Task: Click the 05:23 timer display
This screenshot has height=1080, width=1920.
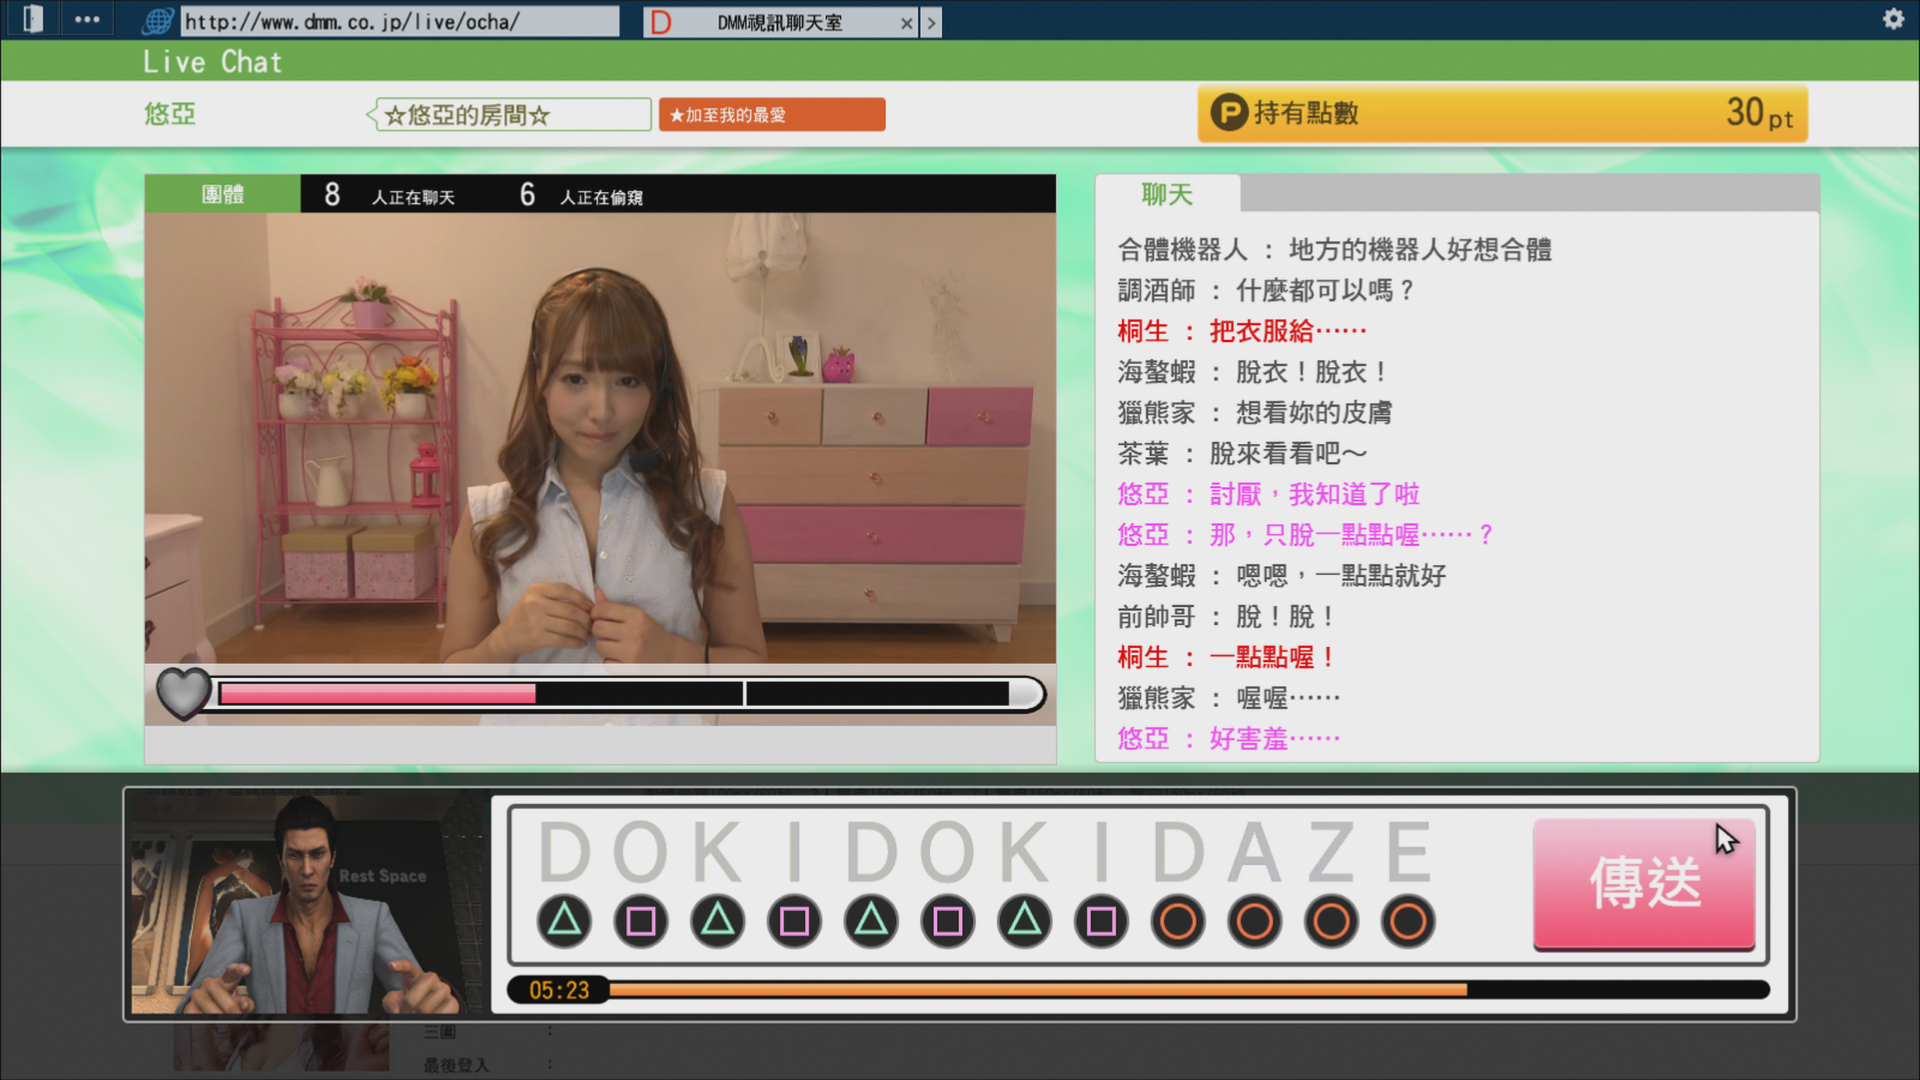Action: click(x=559, y=990)
